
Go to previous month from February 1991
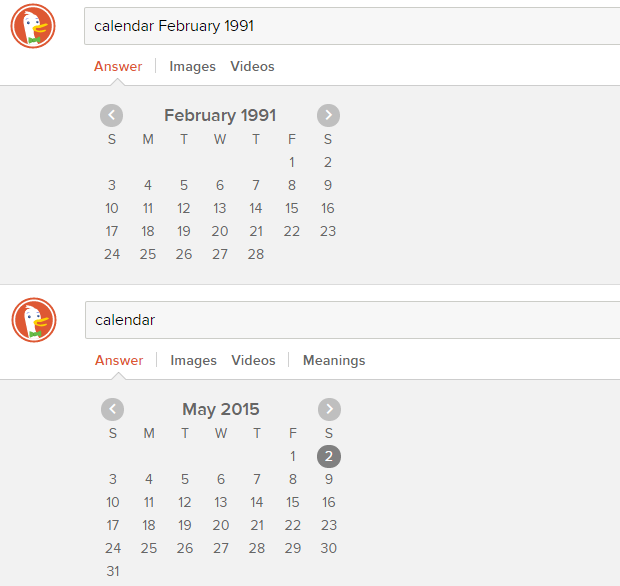(112, 115)
